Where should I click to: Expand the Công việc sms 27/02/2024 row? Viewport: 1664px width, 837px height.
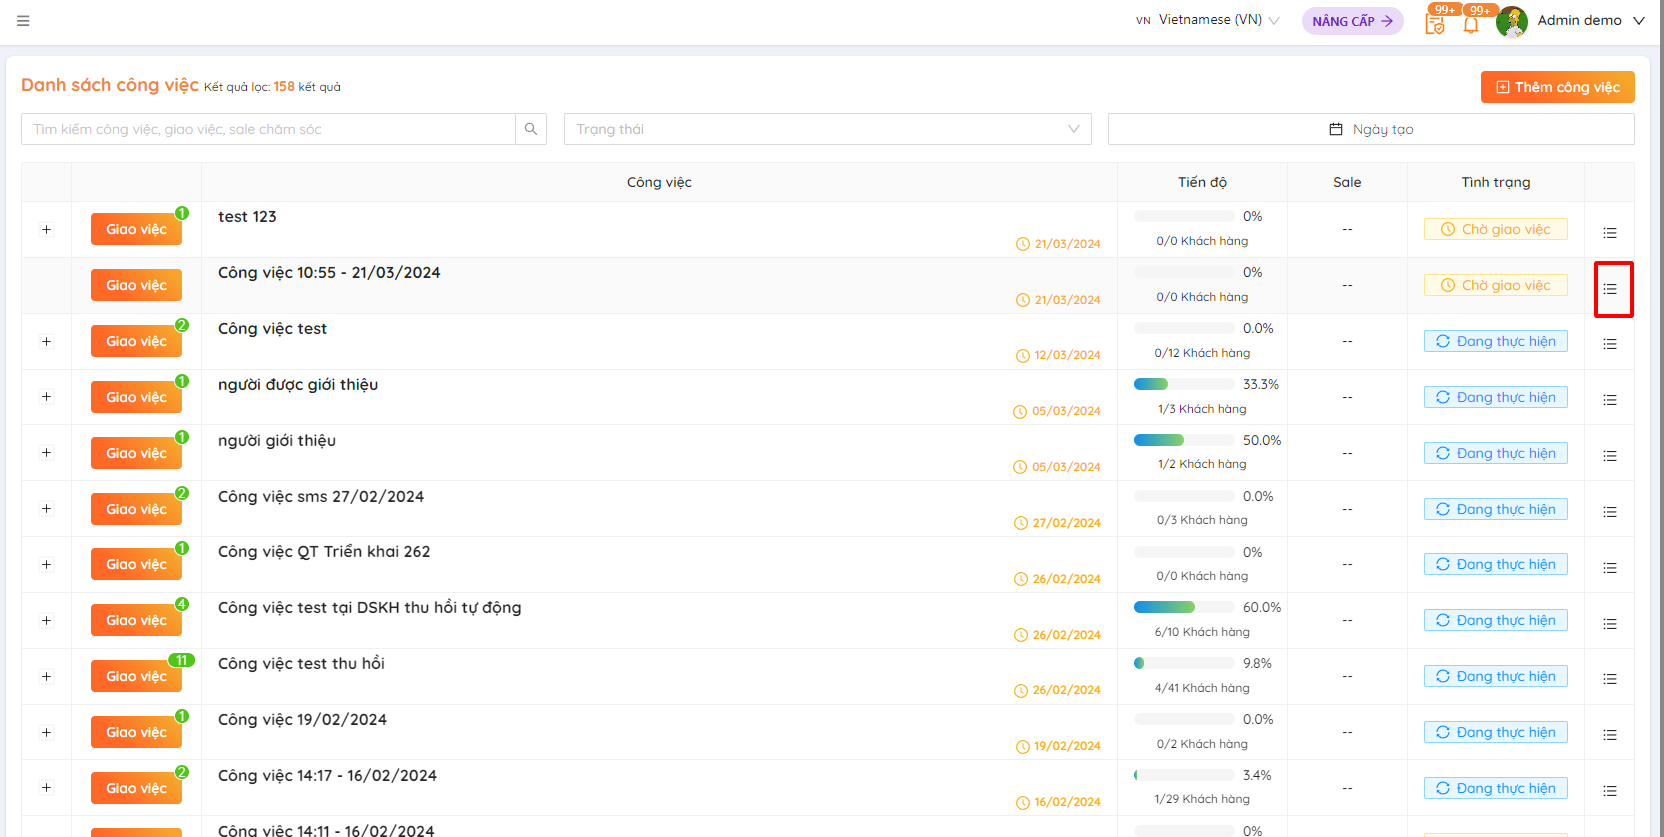46,509
